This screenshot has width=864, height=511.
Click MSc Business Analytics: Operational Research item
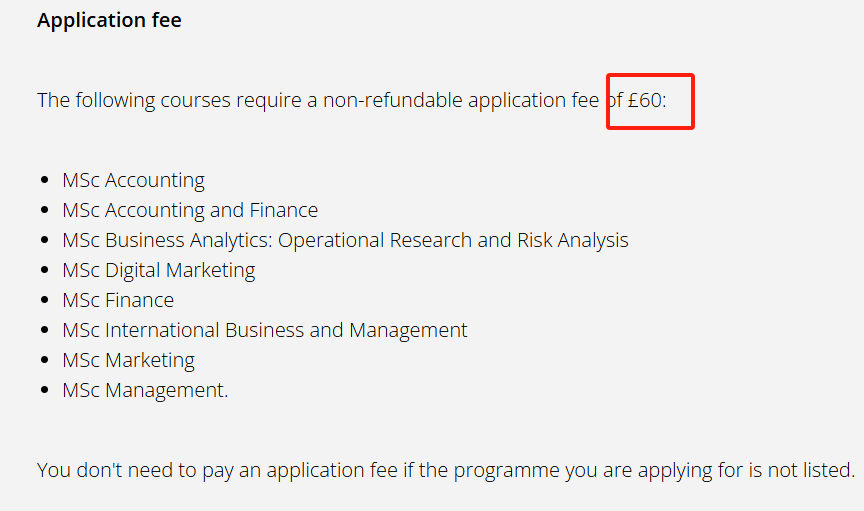click(345, 240)
